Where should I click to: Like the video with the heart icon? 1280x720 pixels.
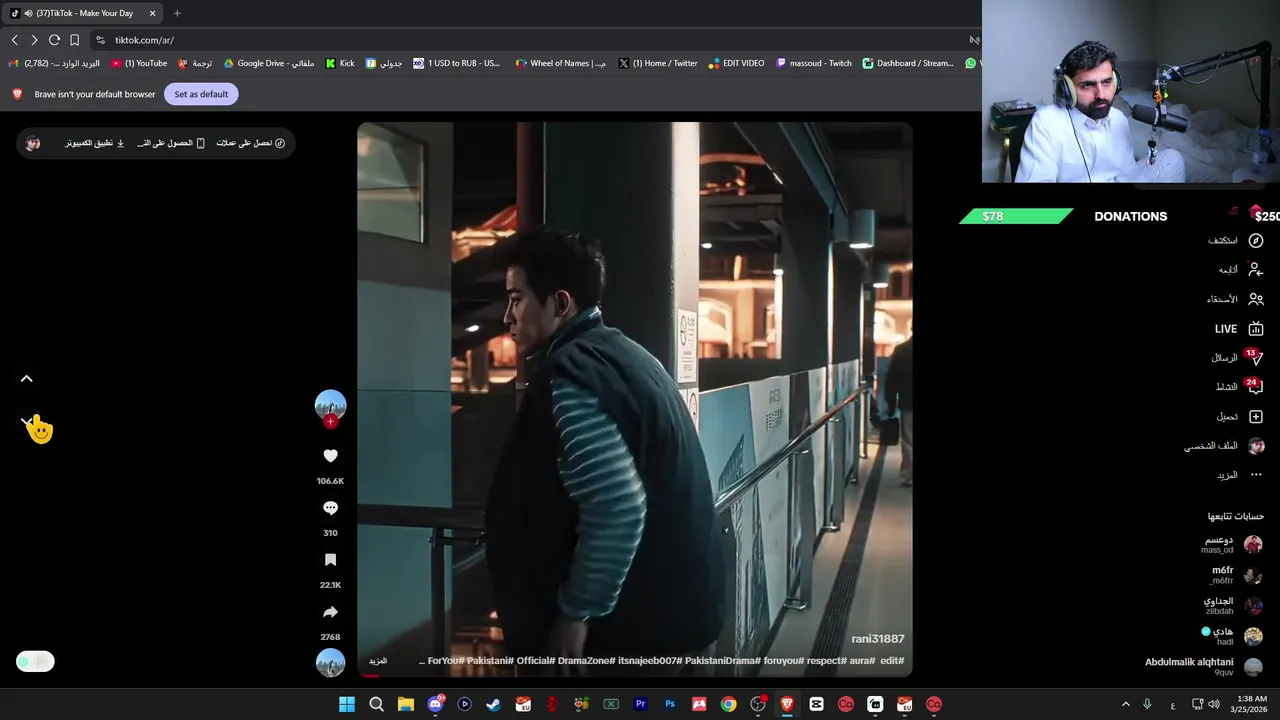(330, 456)
